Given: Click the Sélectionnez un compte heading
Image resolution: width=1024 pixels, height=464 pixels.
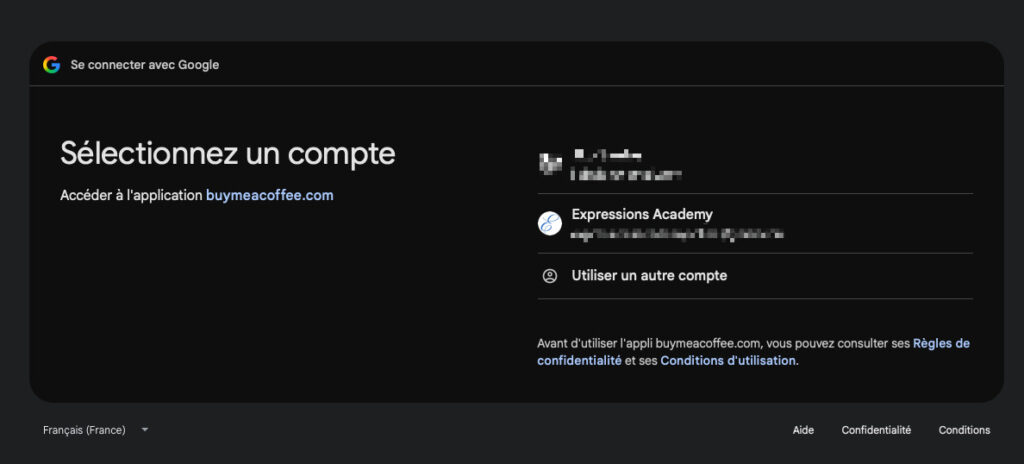Looking at the screenshot, I should [228, 154].
